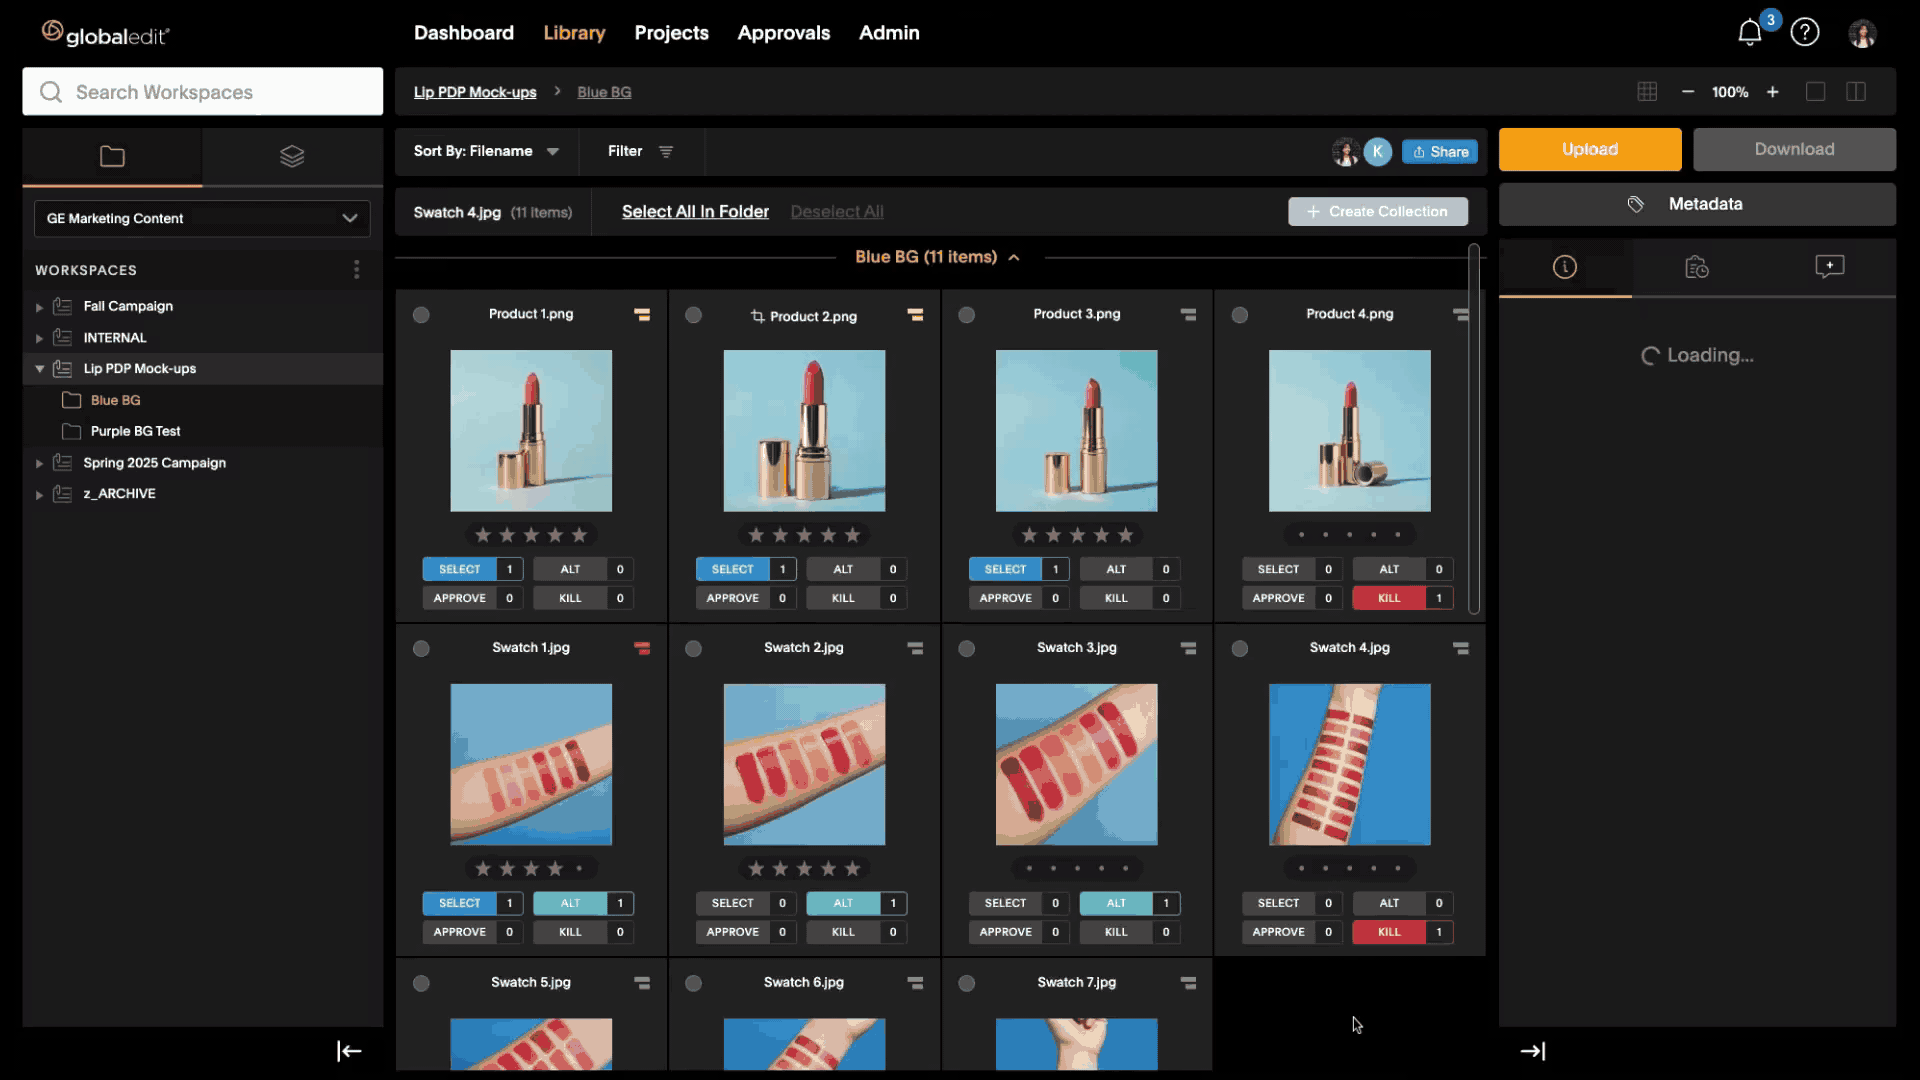Viewport: 1920px width, 1080px height.
Task: Open the Approvals menu
Action: [x=783, y=33]
